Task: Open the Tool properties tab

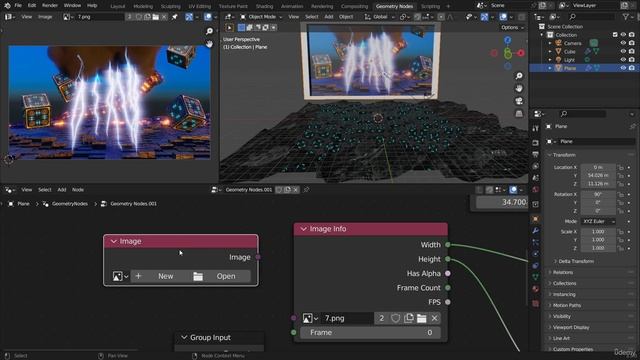Action: (x=536, y=128)
